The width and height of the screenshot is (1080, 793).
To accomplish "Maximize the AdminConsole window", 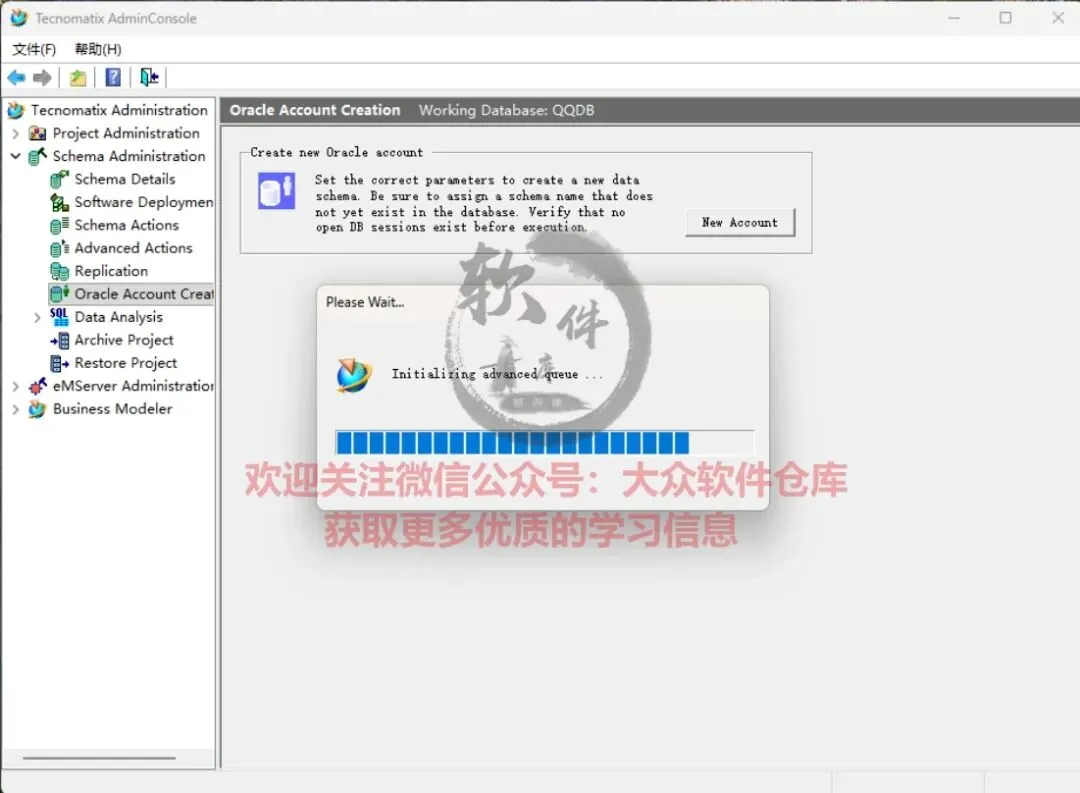I will click(x=1006, y=18).
